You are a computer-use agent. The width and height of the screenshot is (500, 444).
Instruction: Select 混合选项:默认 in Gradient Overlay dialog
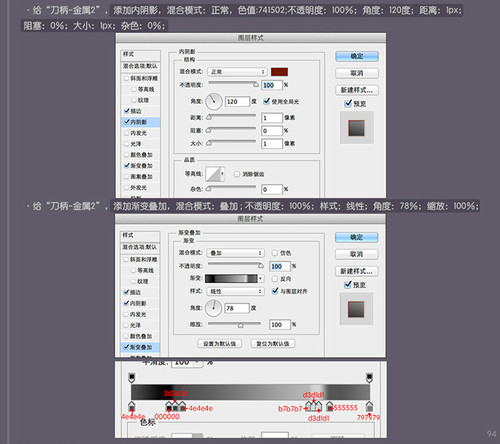(140, 247)
